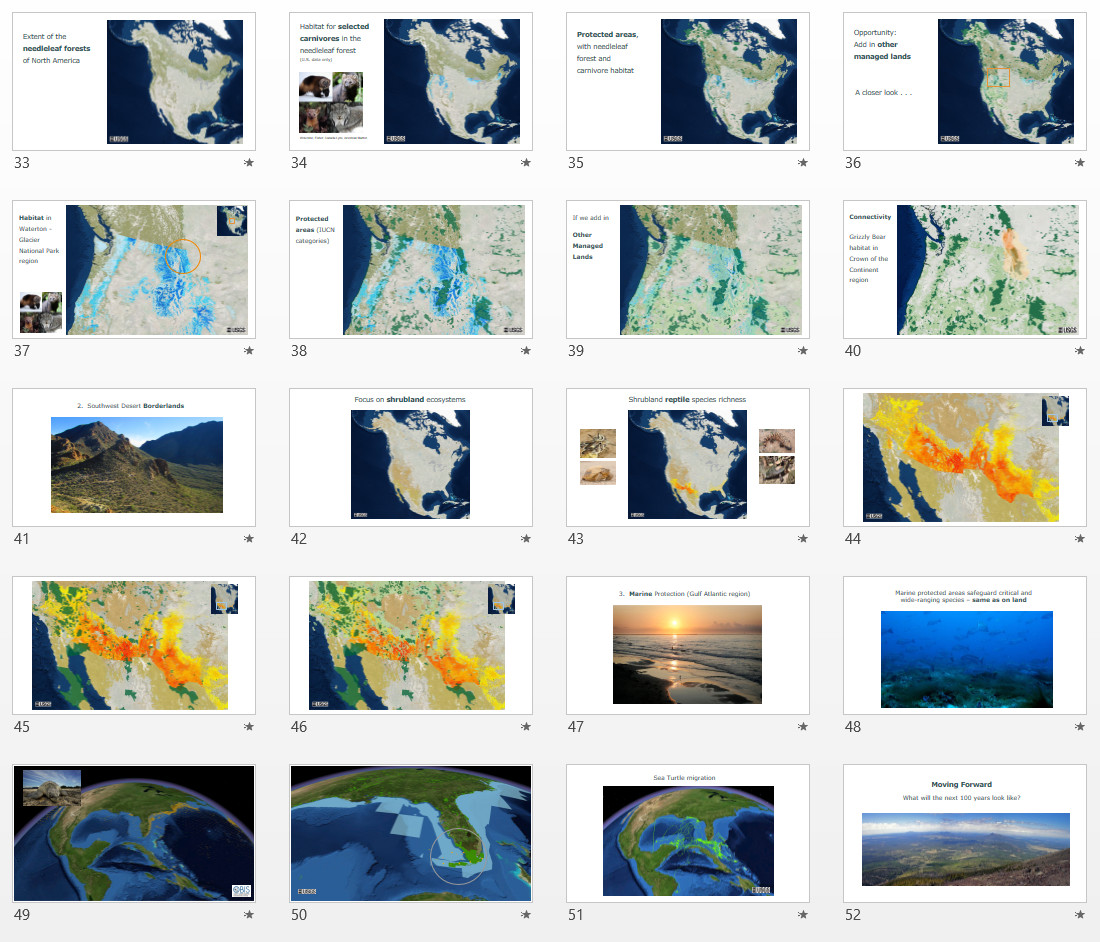Select the 'Habitat for selected carnivores' slide
The height and width of the screenshot is (942, 1100).
click(411, 81)
